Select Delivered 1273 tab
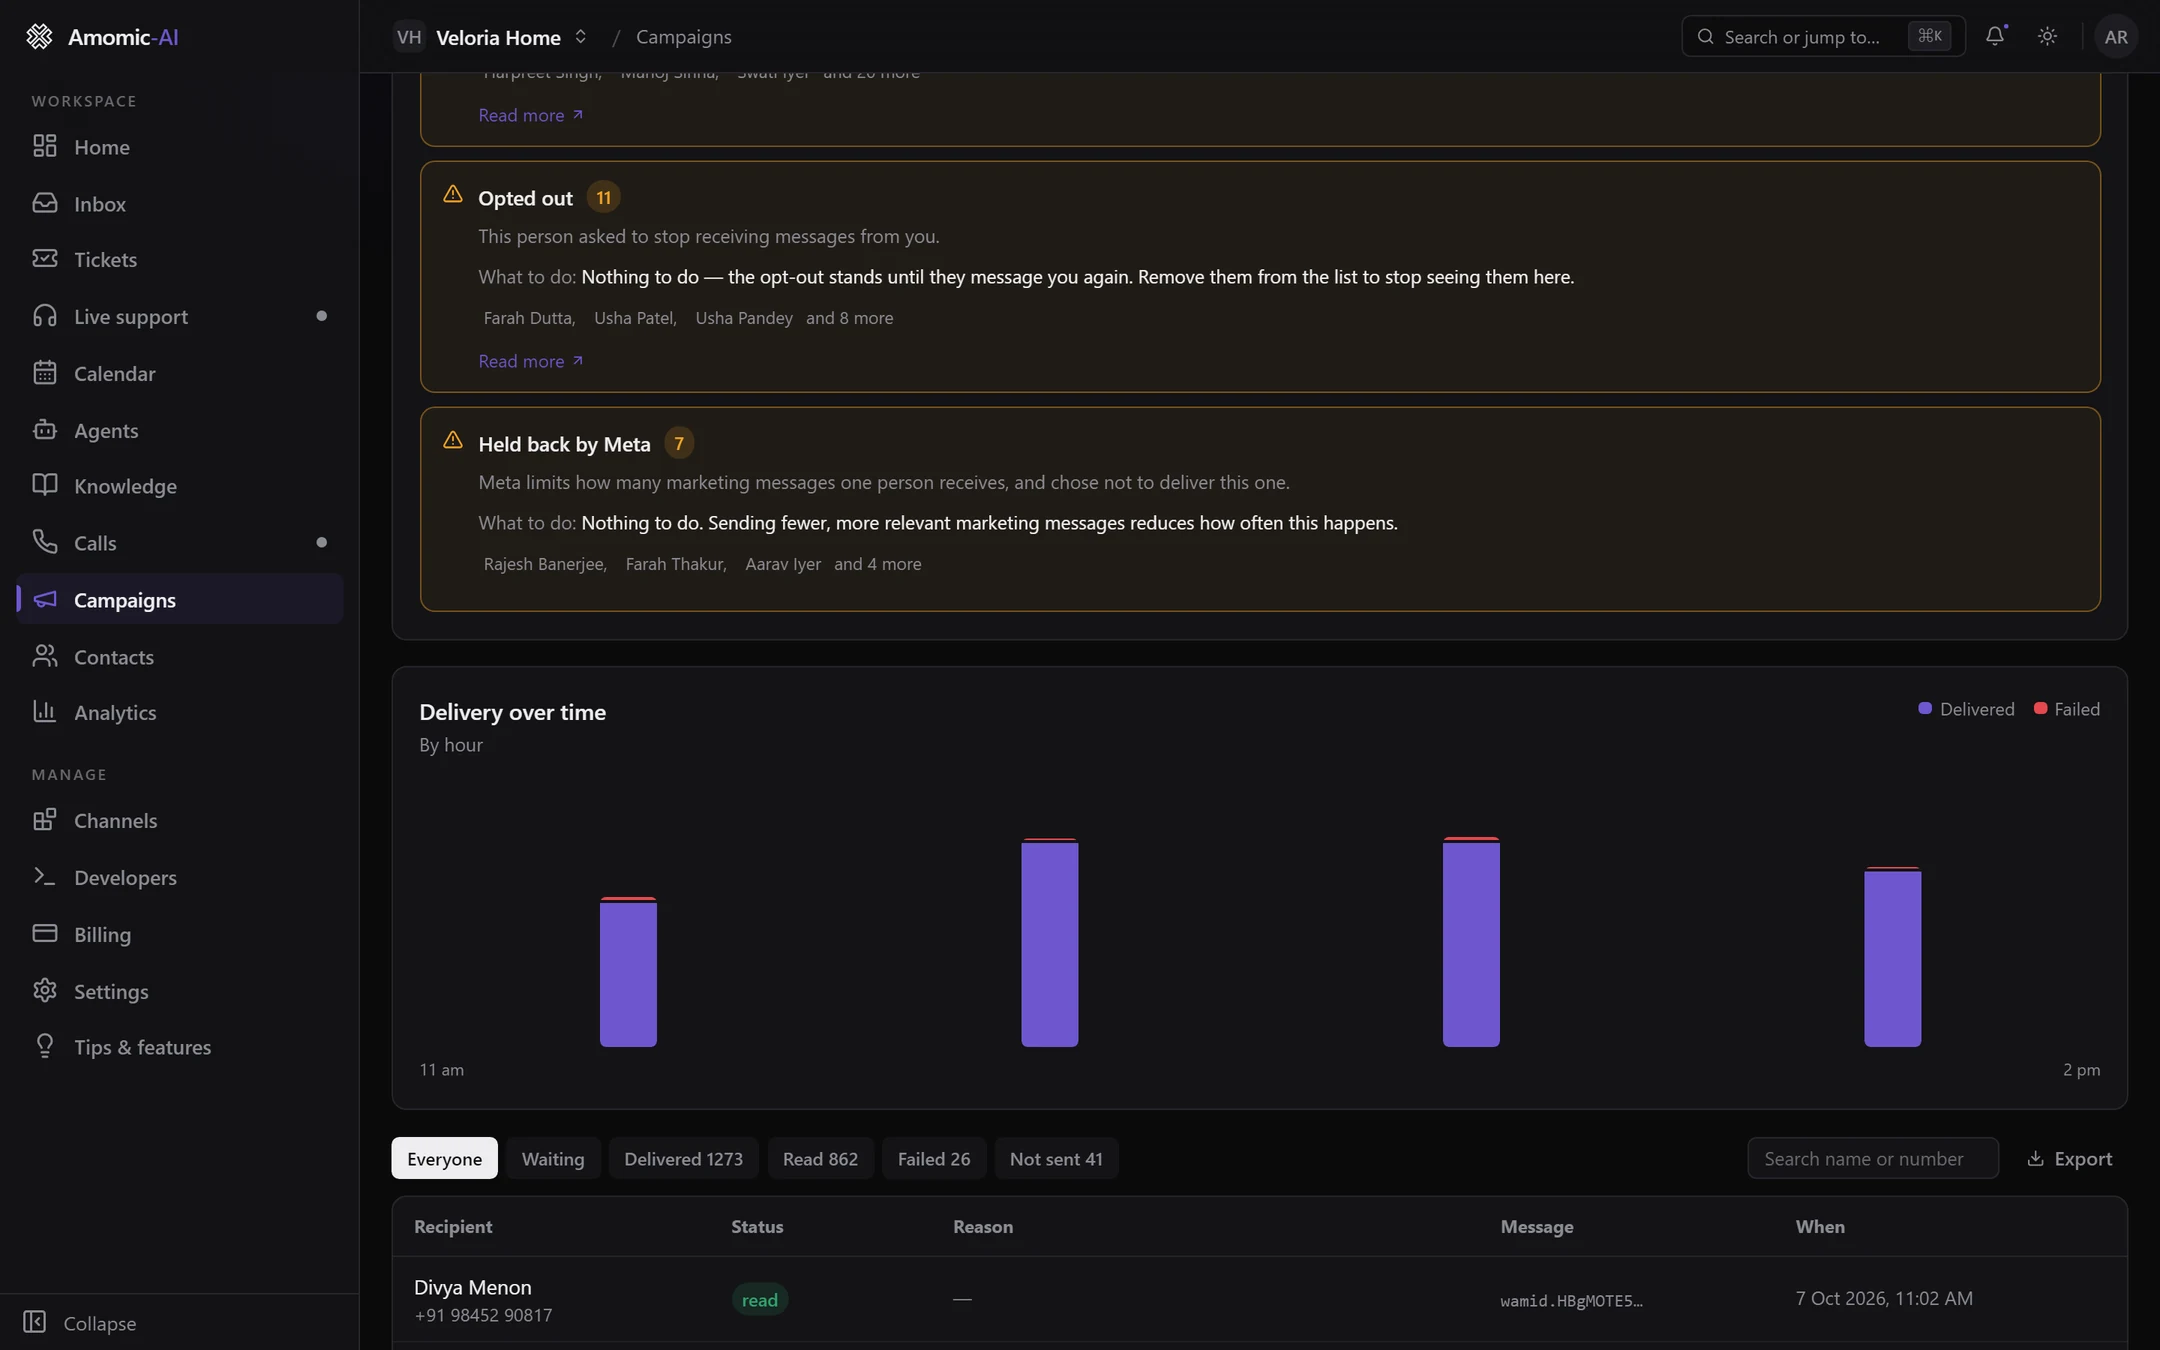This screenshot has width=2160, height=1350. pos(683,1158)
